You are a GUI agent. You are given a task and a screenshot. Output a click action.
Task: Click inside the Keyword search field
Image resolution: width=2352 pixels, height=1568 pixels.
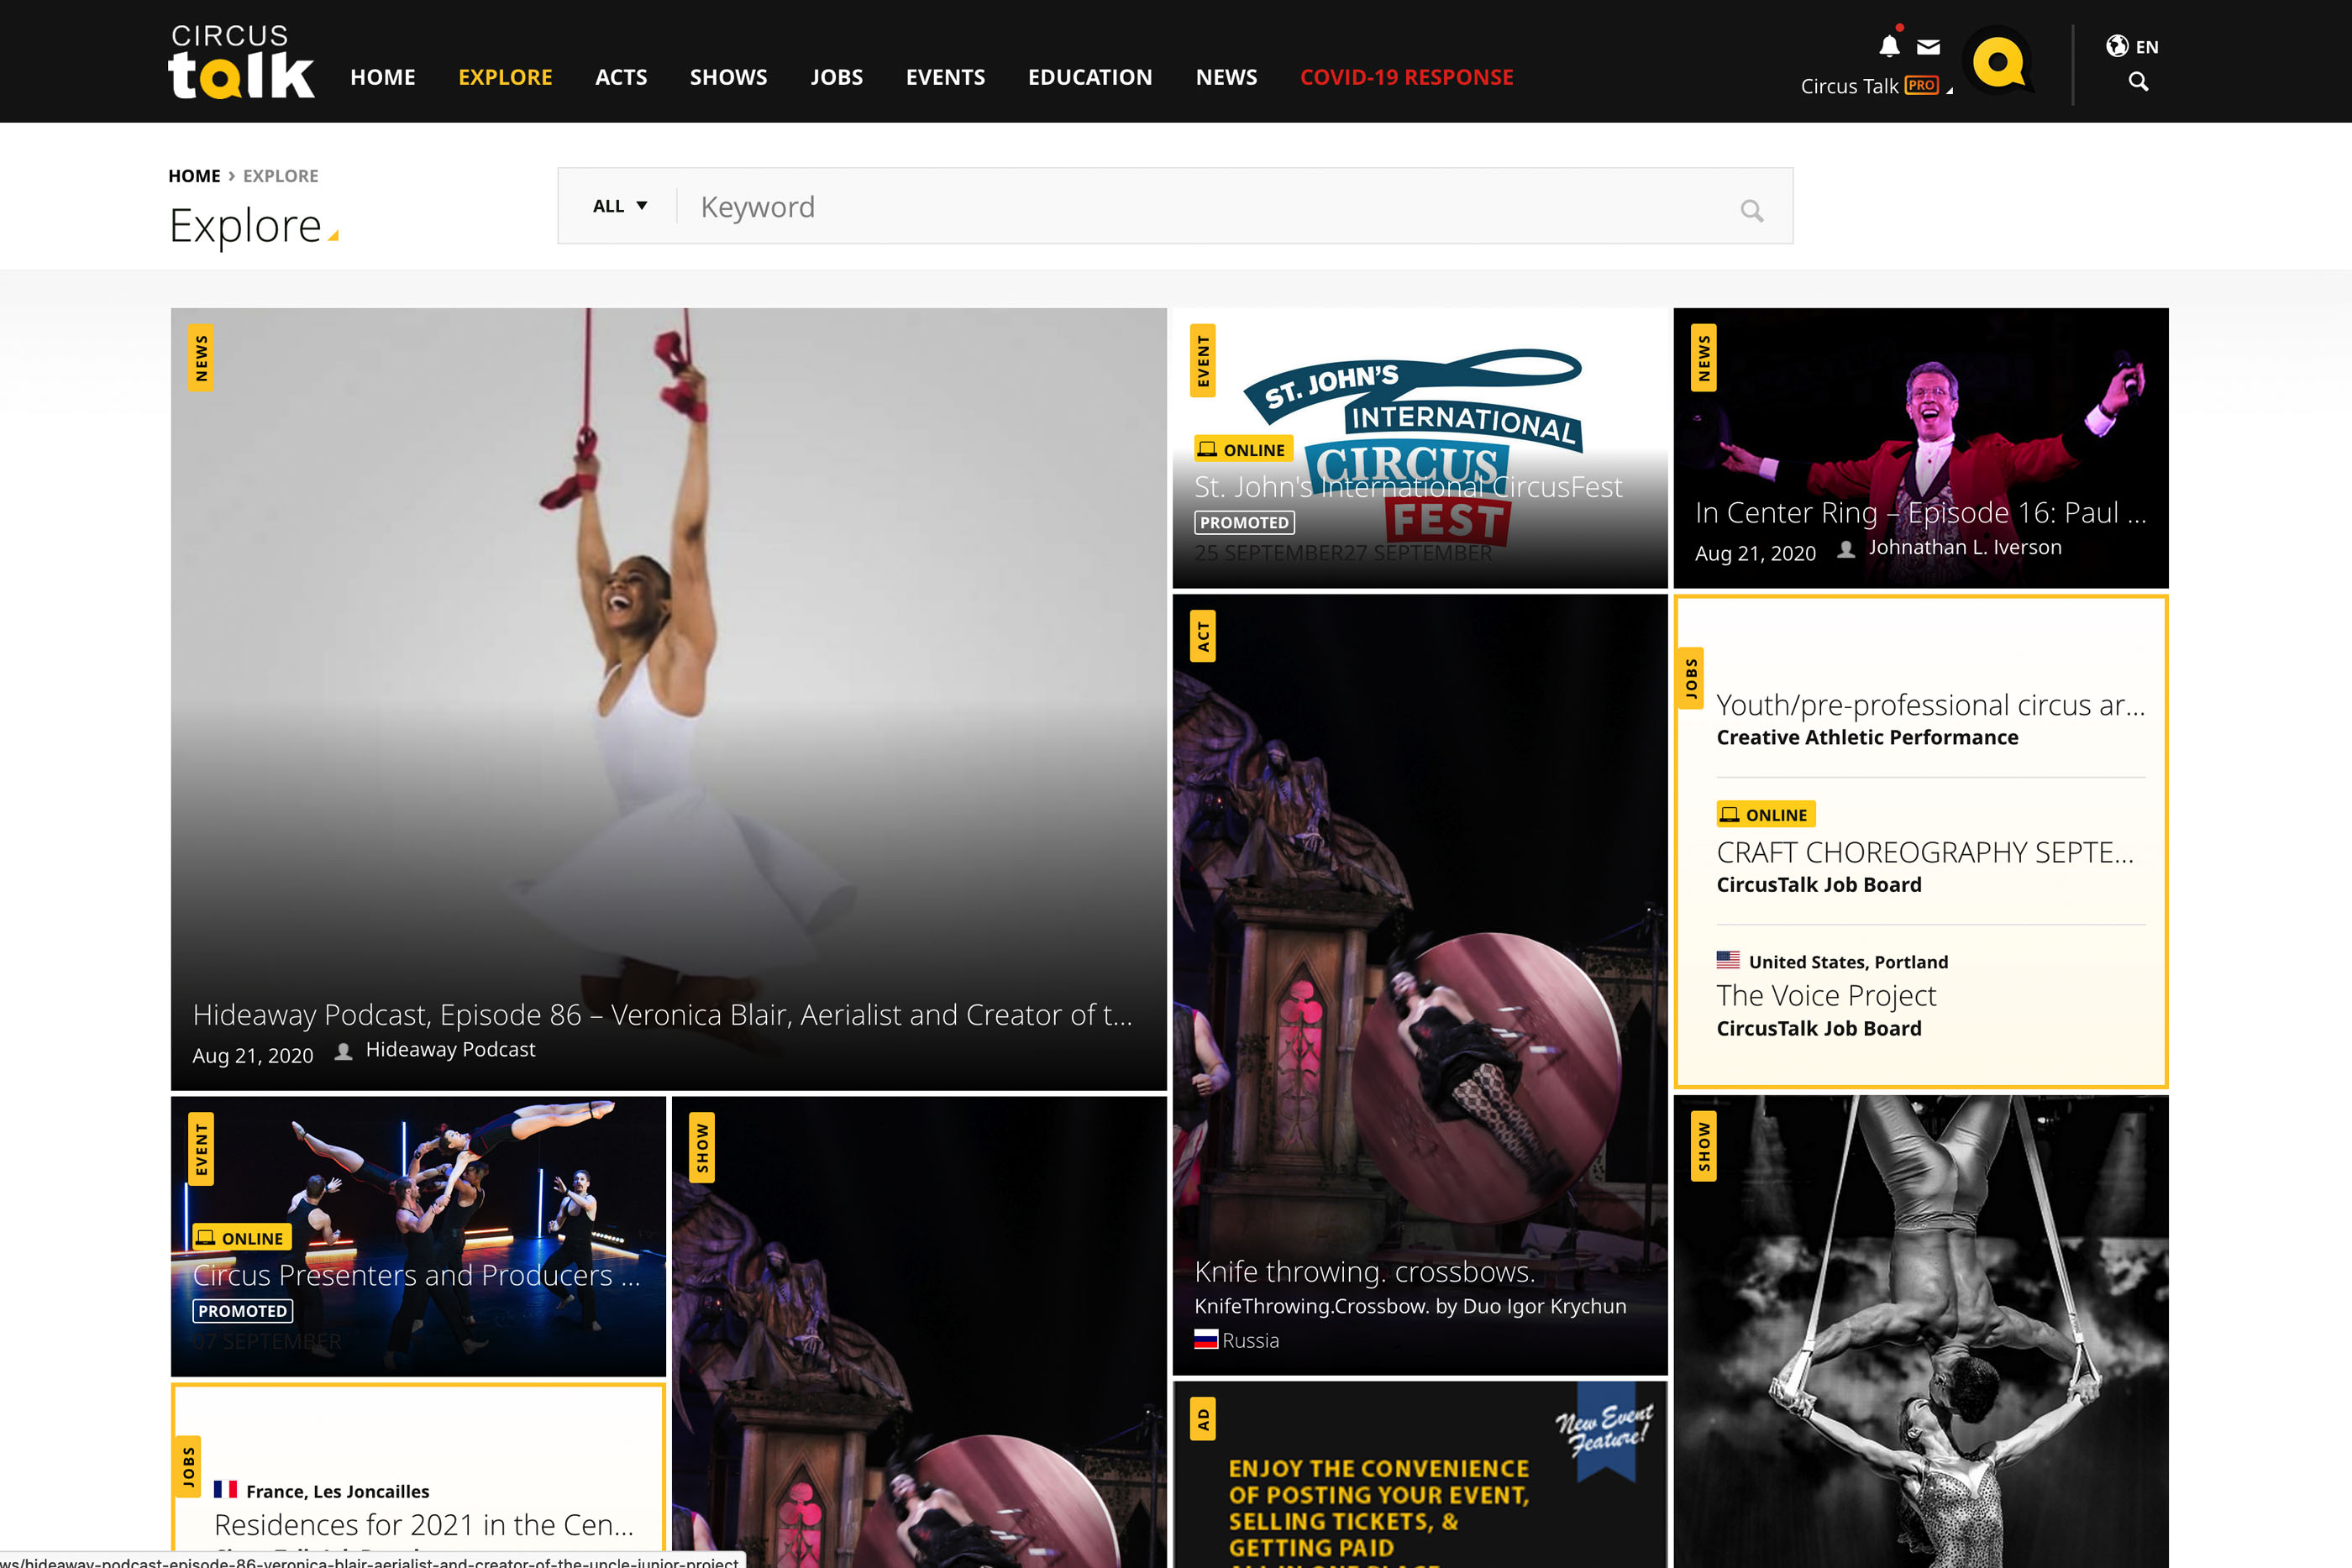[x=1100, y=206]
